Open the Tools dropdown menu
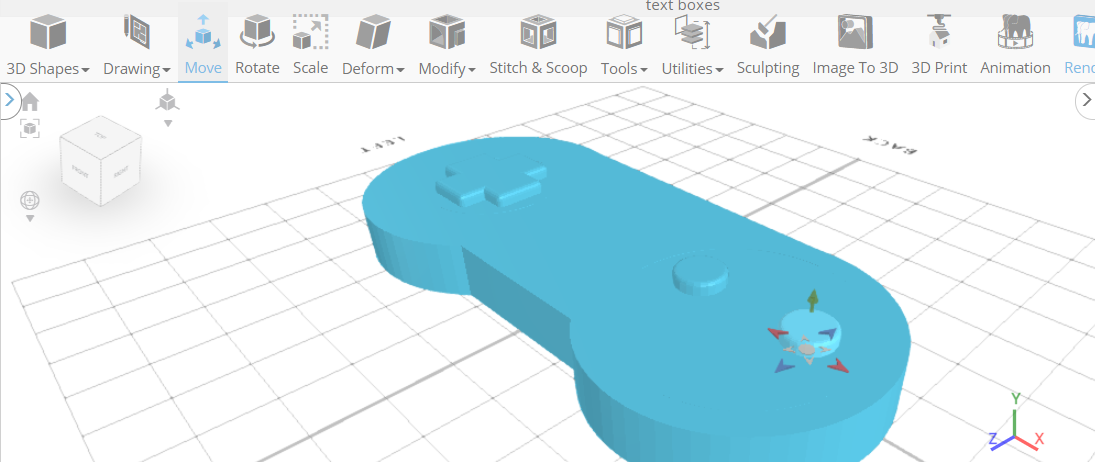Viewport: 1095px width, 462px height. (x=624, y=47)
